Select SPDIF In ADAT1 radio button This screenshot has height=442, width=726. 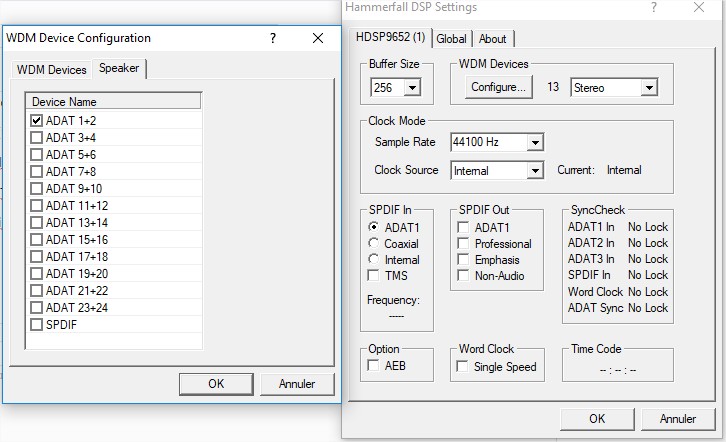pyautogui.click(x=373, y=227)
